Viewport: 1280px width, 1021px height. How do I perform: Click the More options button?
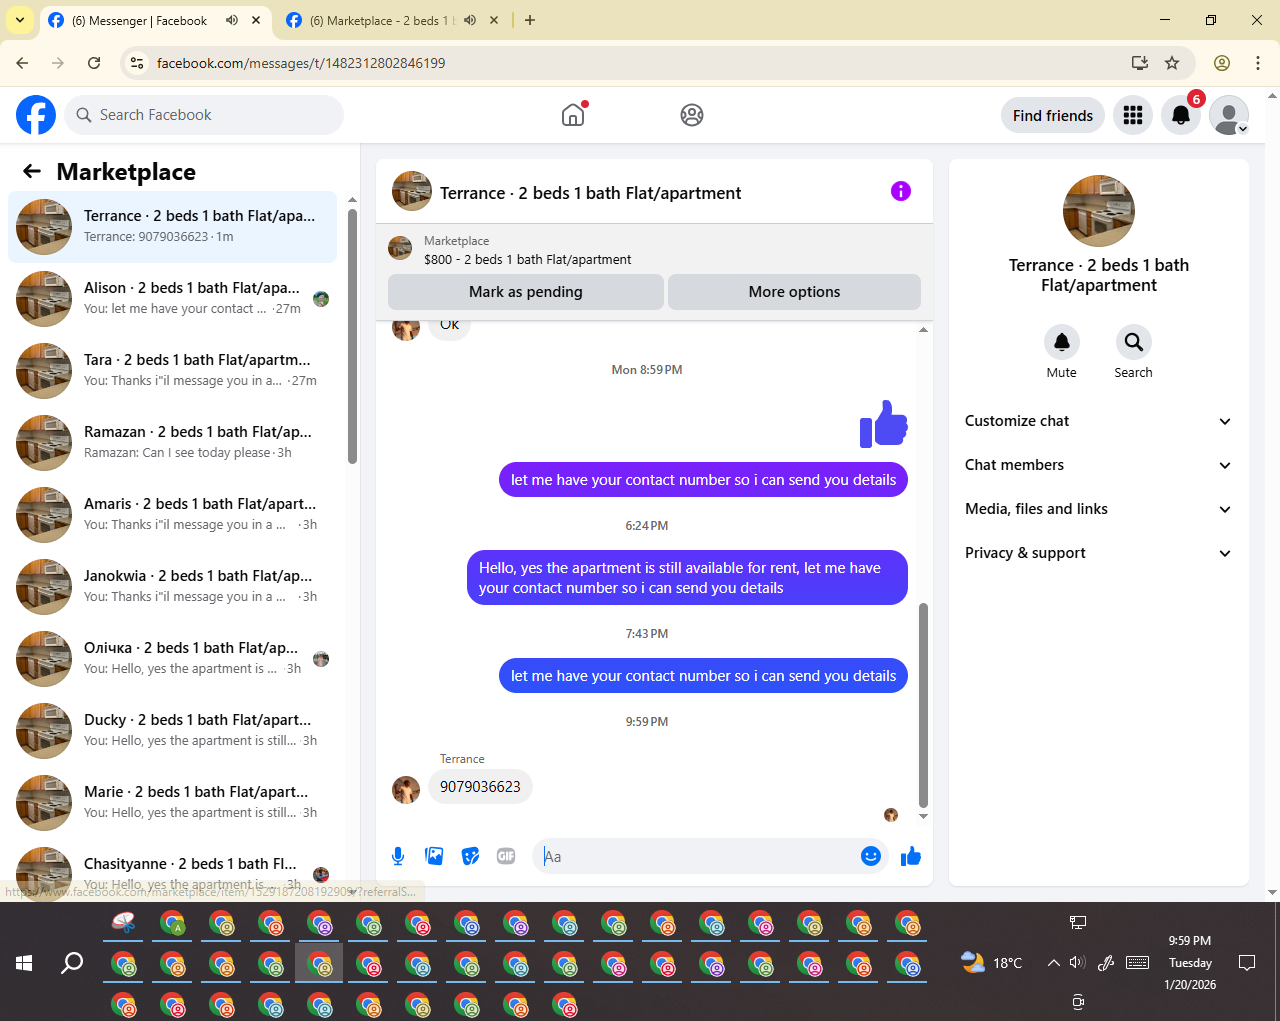pyautogui.click(x=794, y=292)
